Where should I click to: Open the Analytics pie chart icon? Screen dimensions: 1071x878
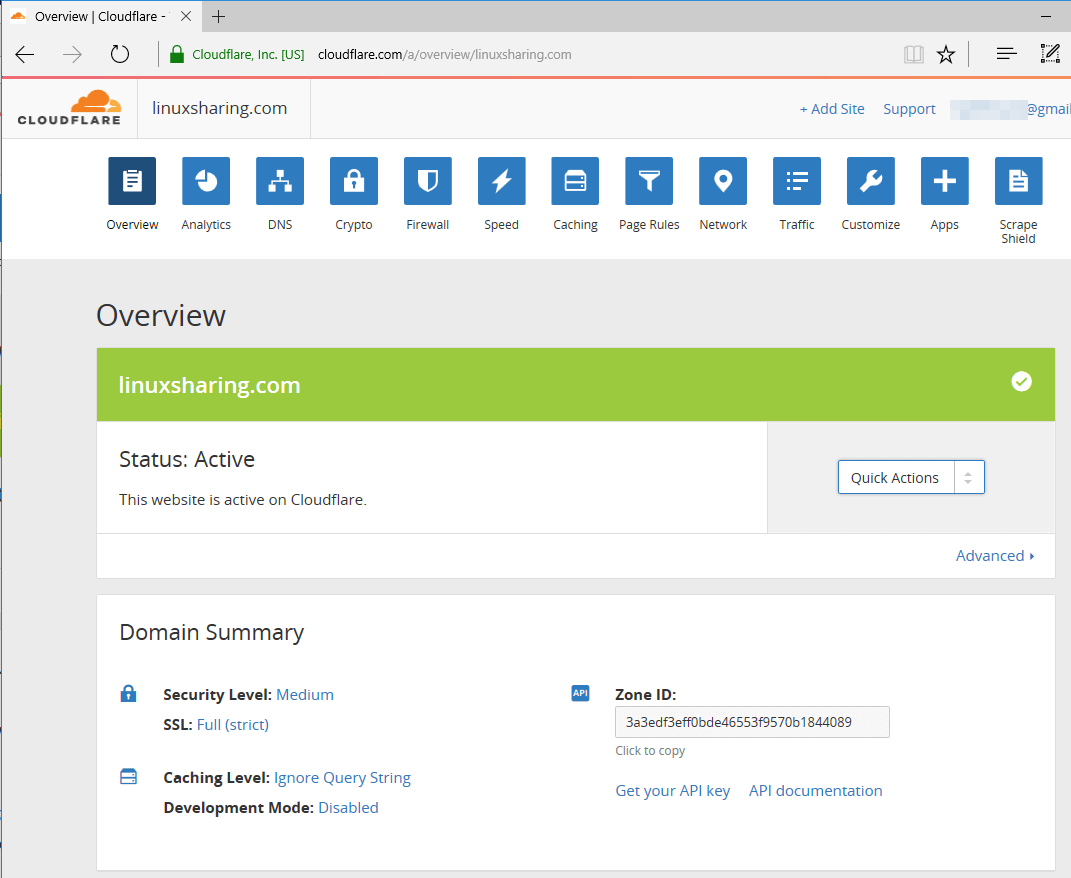click(206, 181)
